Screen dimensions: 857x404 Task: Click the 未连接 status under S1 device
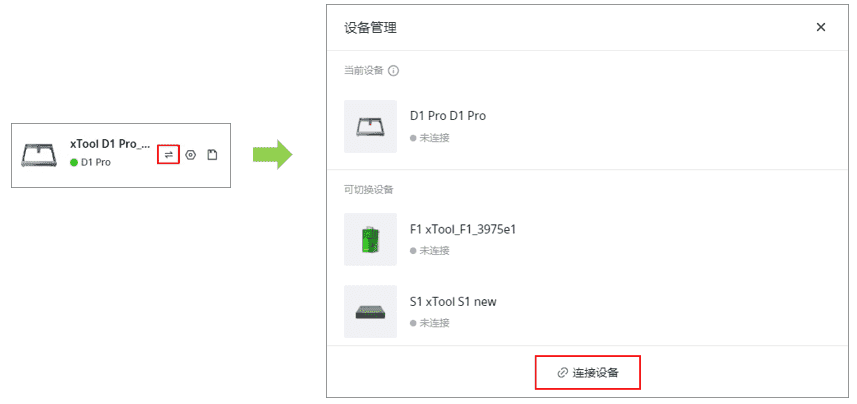(430, 323)
